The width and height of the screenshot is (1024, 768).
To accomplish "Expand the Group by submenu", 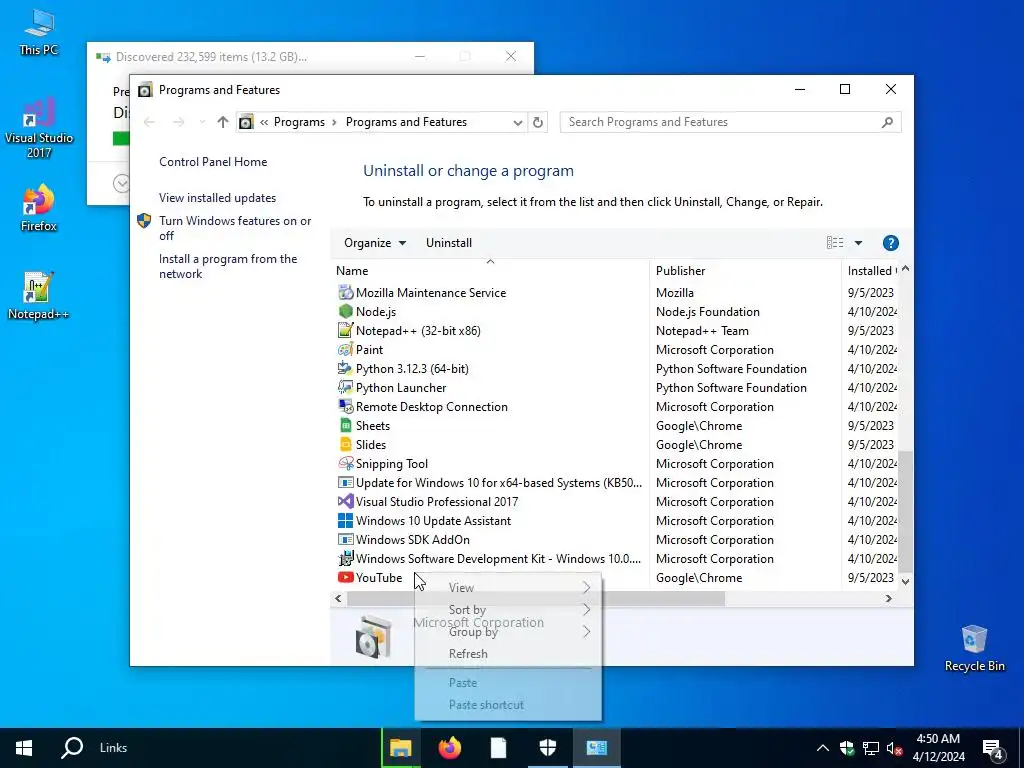I will [508, 632].
